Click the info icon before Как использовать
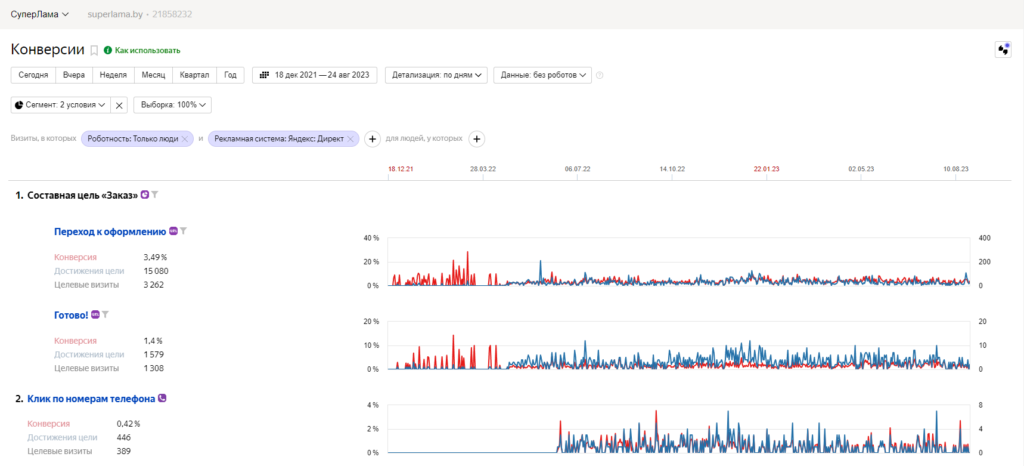The image size is (1024, 466). 108,50
